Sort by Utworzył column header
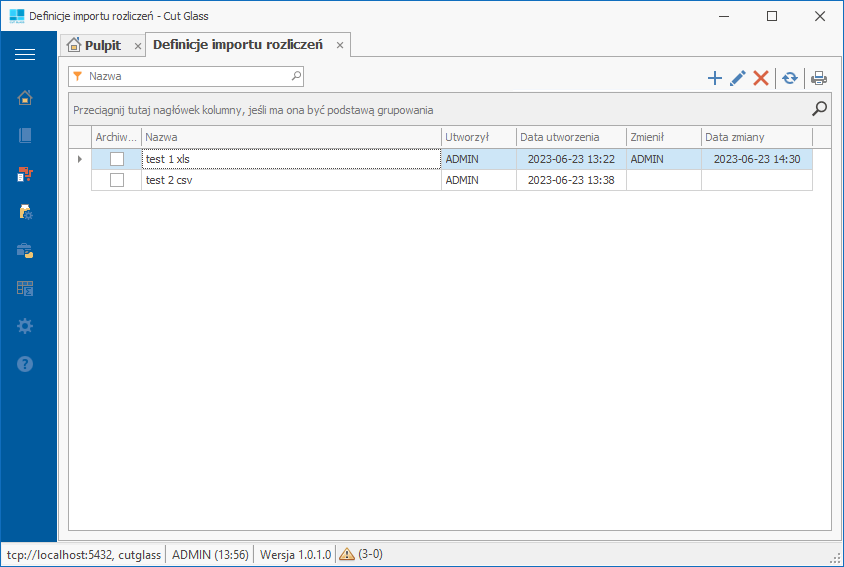The image size is (844, 567). tap(479, 137)
